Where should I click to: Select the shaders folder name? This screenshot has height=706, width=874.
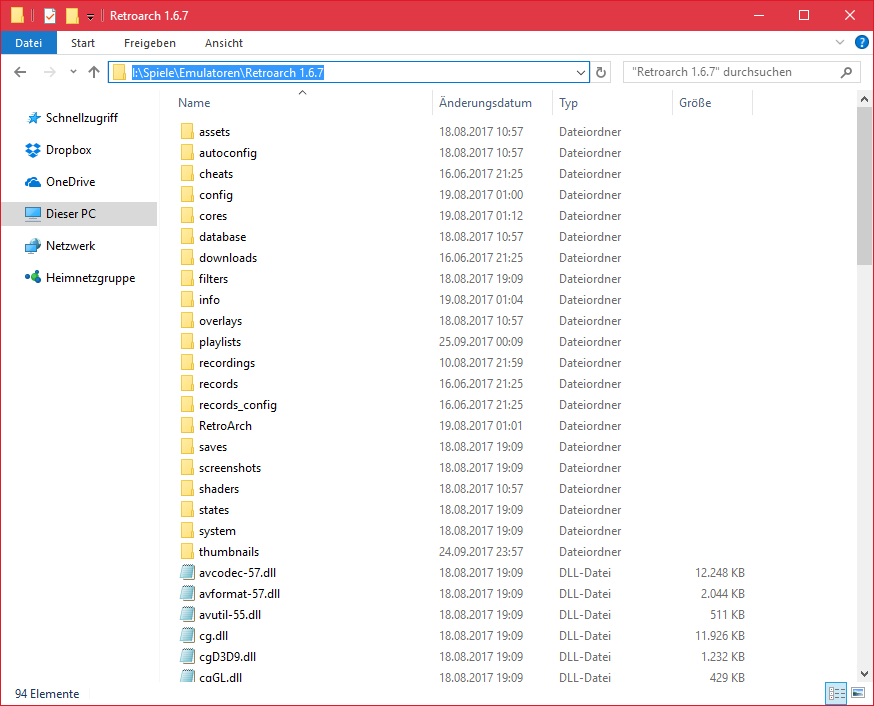(219, 489)
